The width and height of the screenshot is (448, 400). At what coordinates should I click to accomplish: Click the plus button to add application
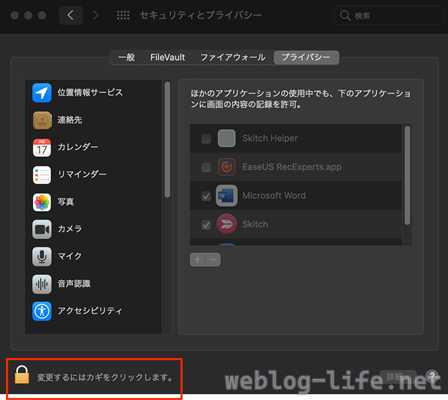[x=198, y=260]
